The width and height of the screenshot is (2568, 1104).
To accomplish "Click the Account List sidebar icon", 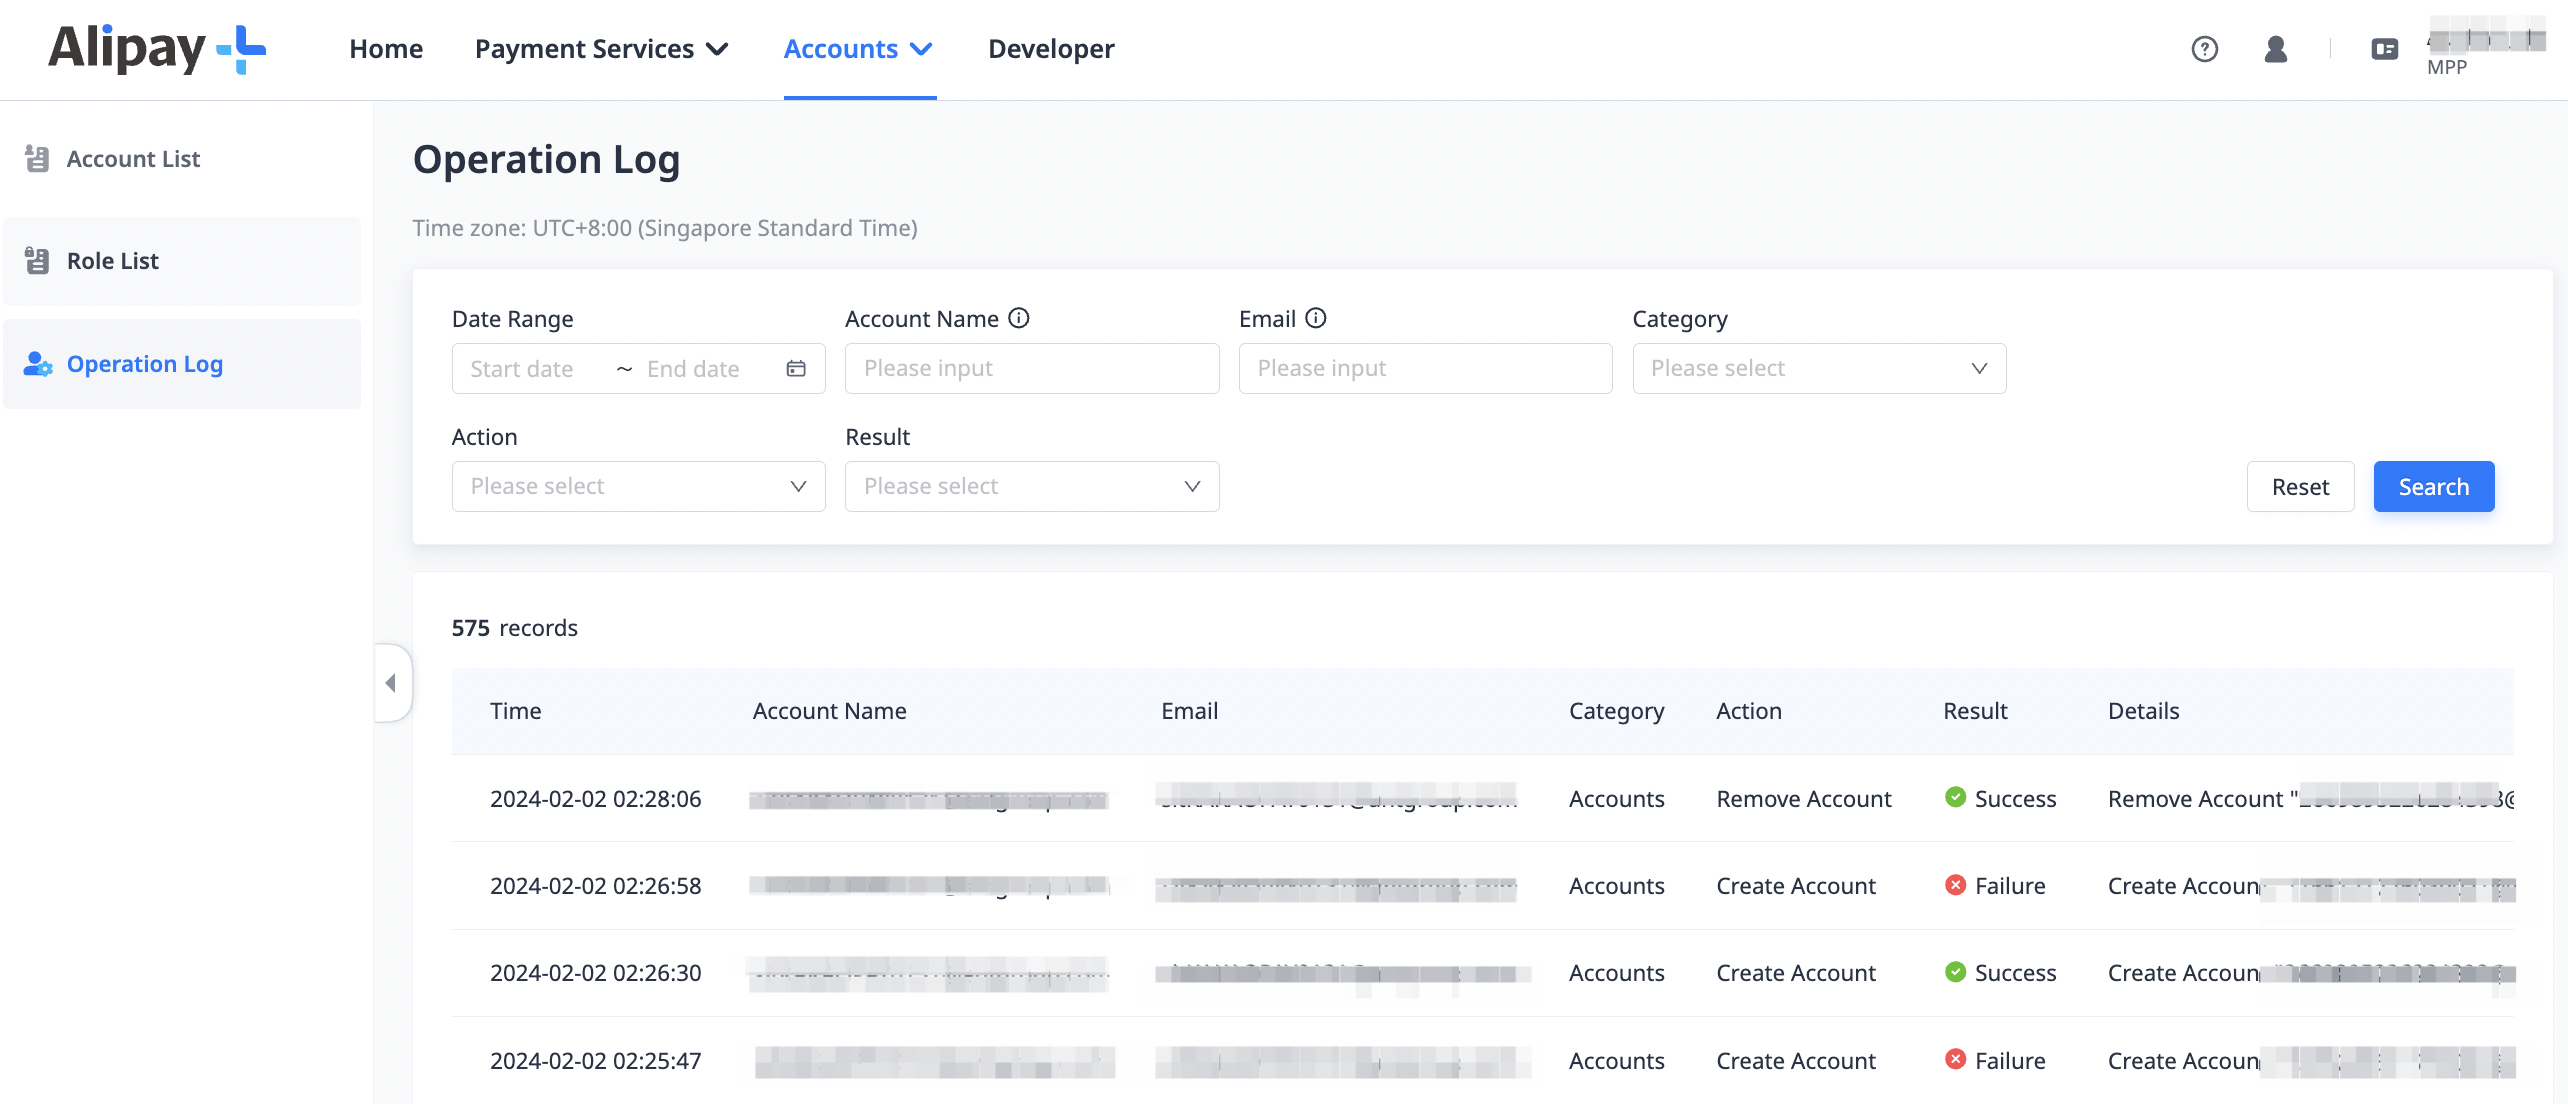I will click(37, 159).
